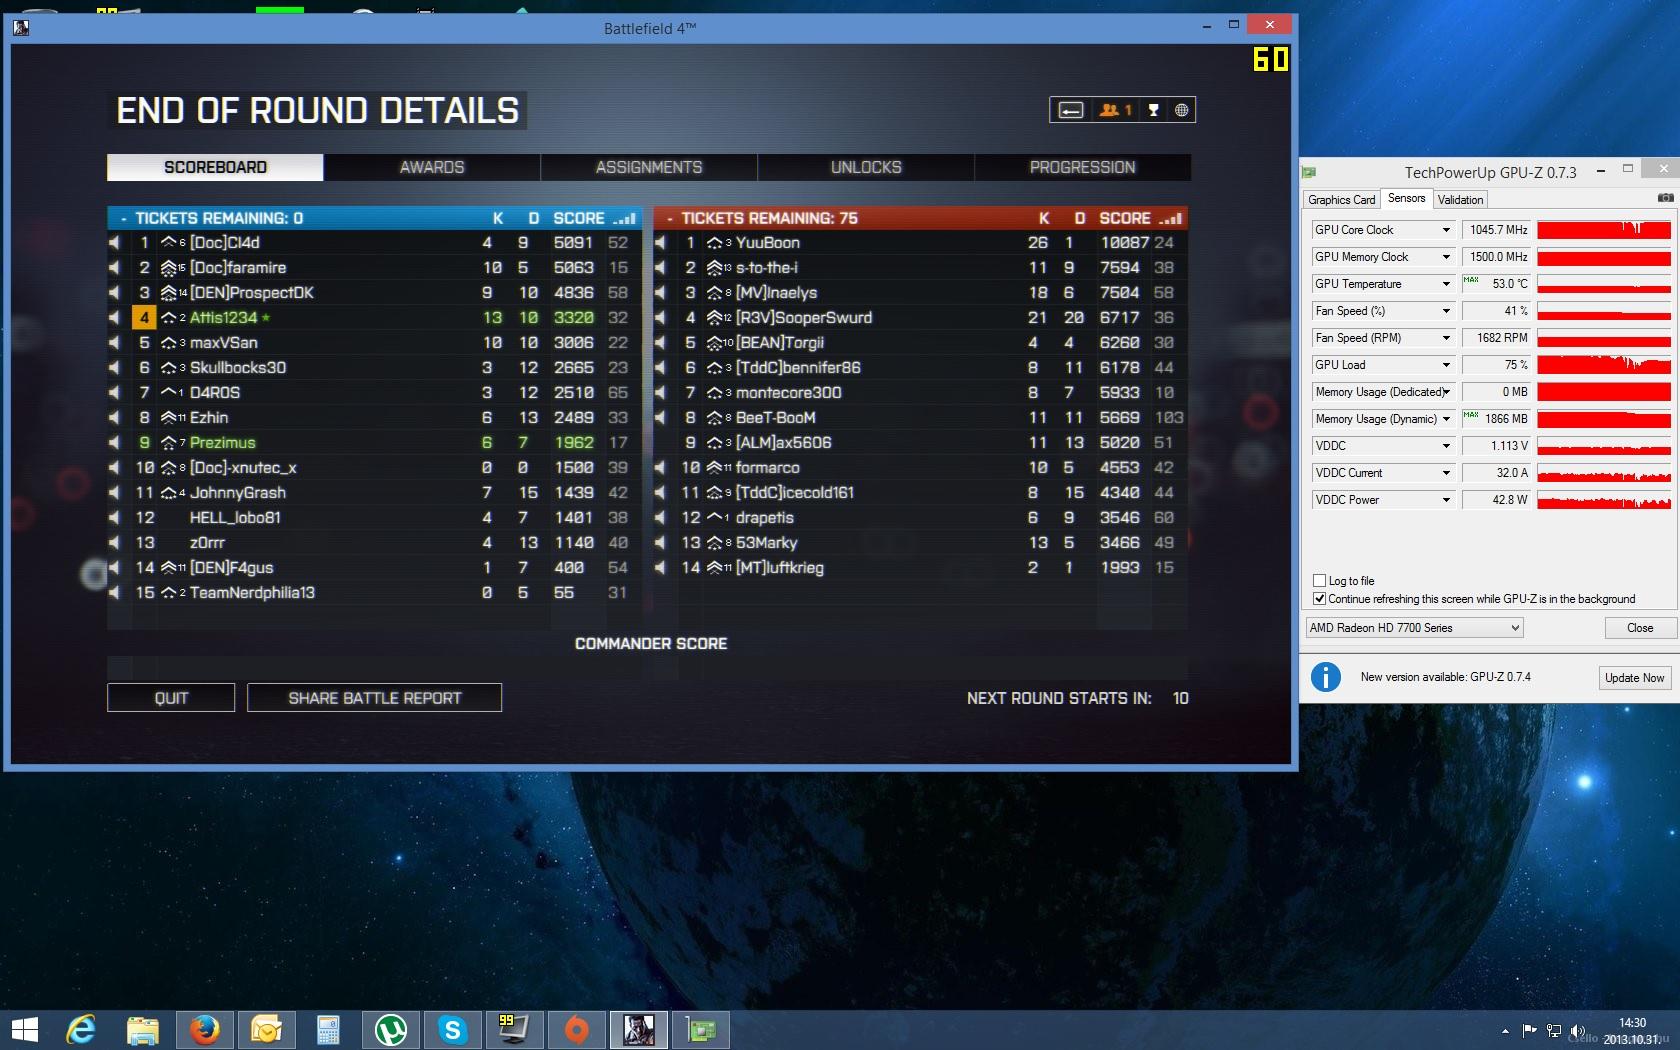Click the GPU Load history graph
The width and height of the screenshot is (1680, 1050).
click(x=1604, y=365)
